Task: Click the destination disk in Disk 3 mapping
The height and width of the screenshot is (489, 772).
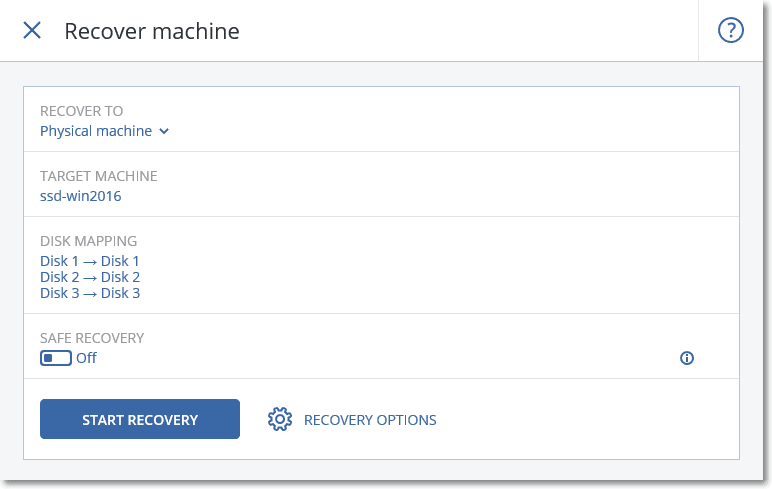Action: coord(120,293)
